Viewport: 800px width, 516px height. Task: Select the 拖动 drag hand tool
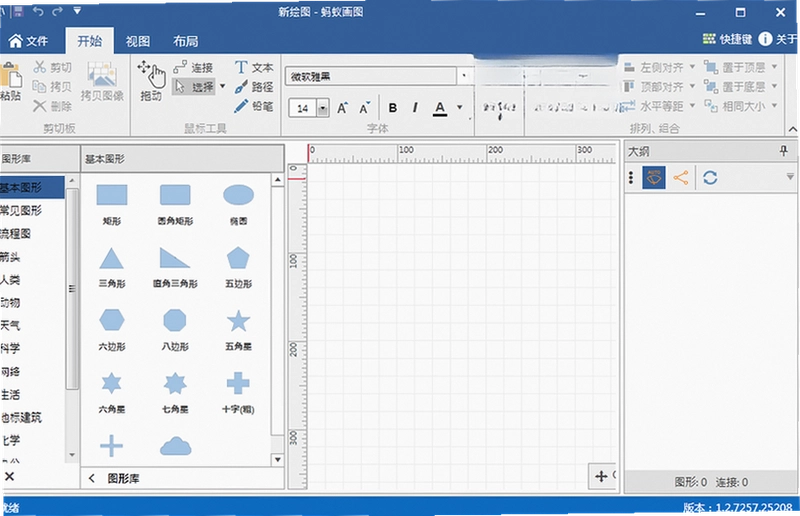152,81
